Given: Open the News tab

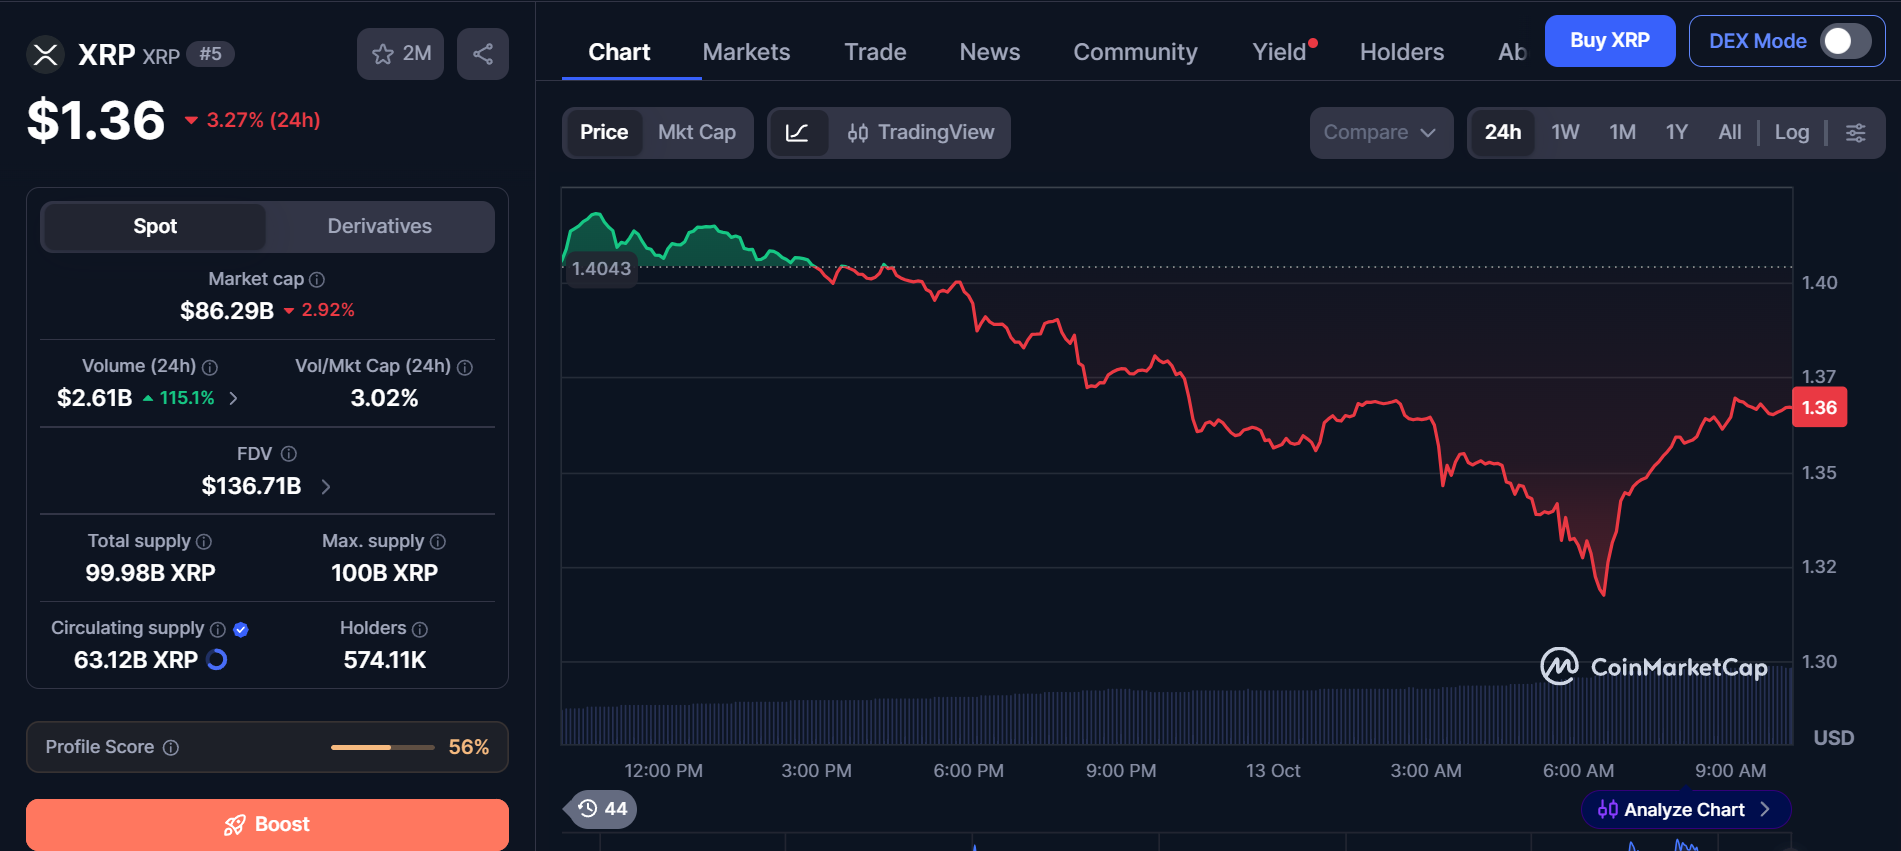Looking at the screenshot, I should click(x=990, y=52).
